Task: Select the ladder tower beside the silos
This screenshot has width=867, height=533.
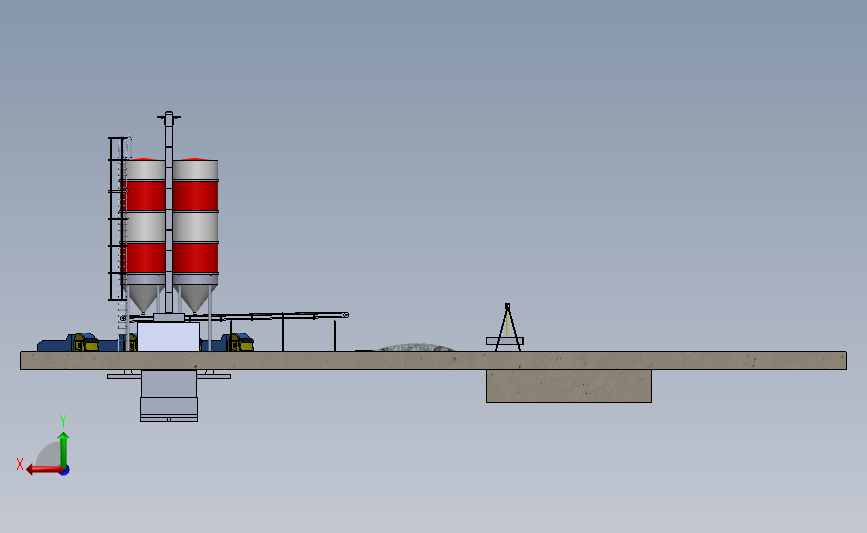Action: tap(117, 218)
